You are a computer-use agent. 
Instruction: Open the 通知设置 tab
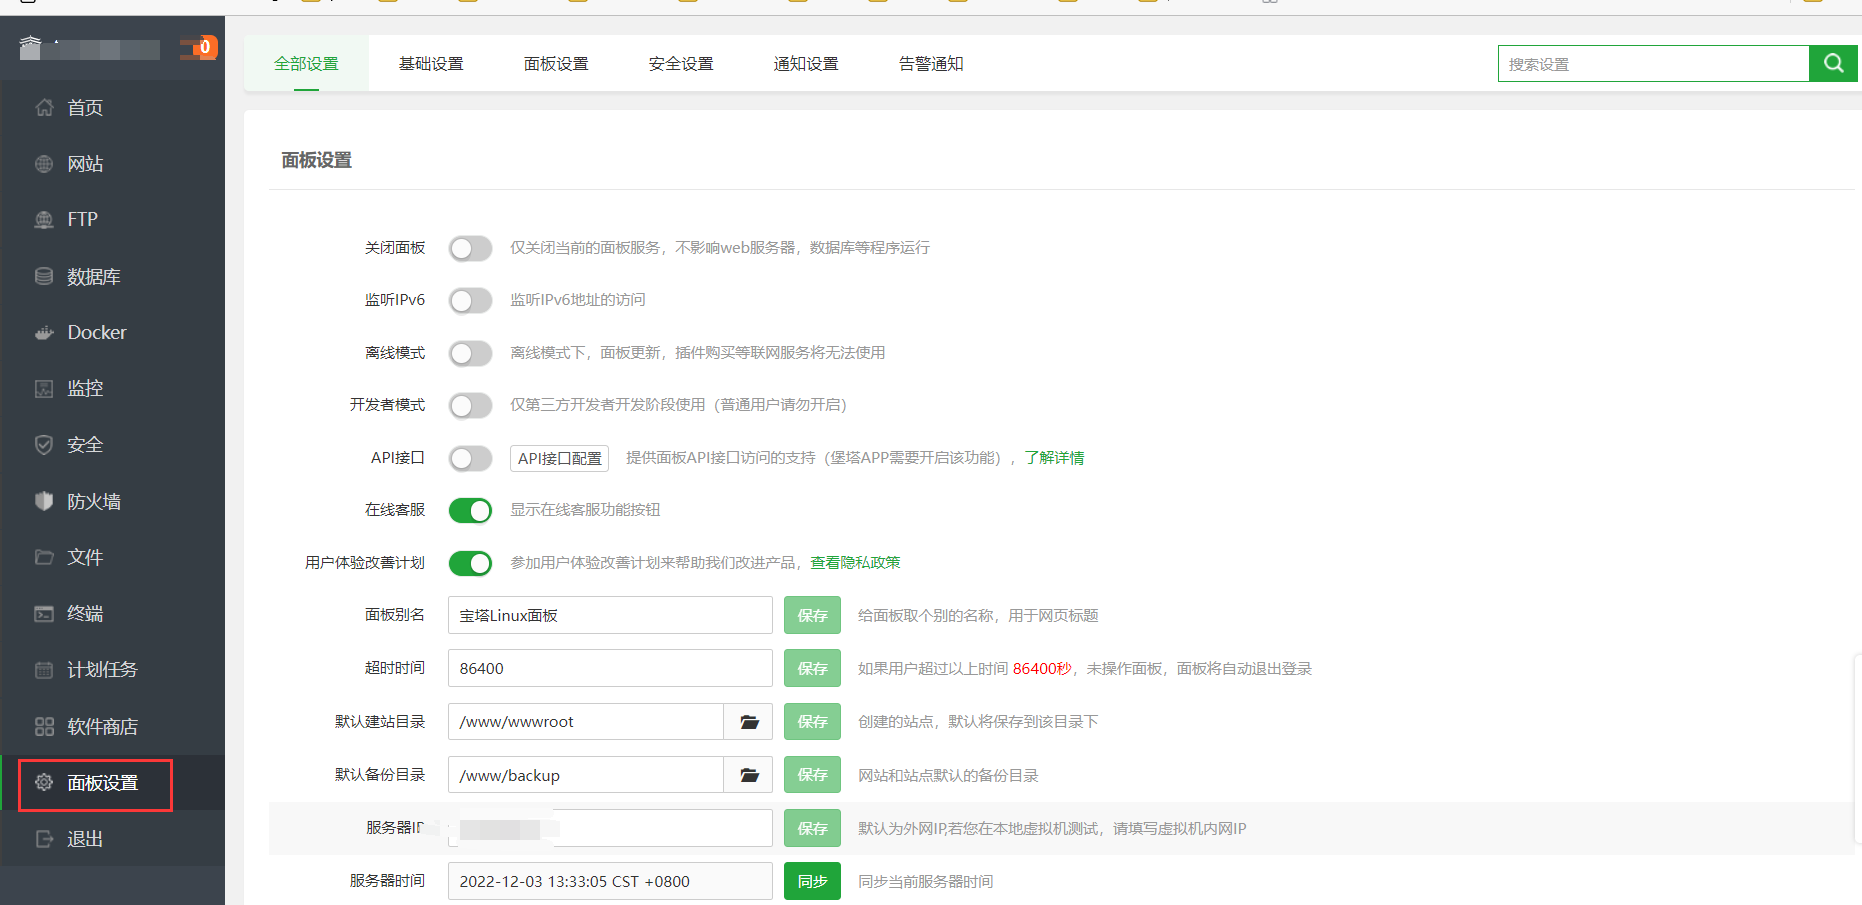(x=806, y=63)
